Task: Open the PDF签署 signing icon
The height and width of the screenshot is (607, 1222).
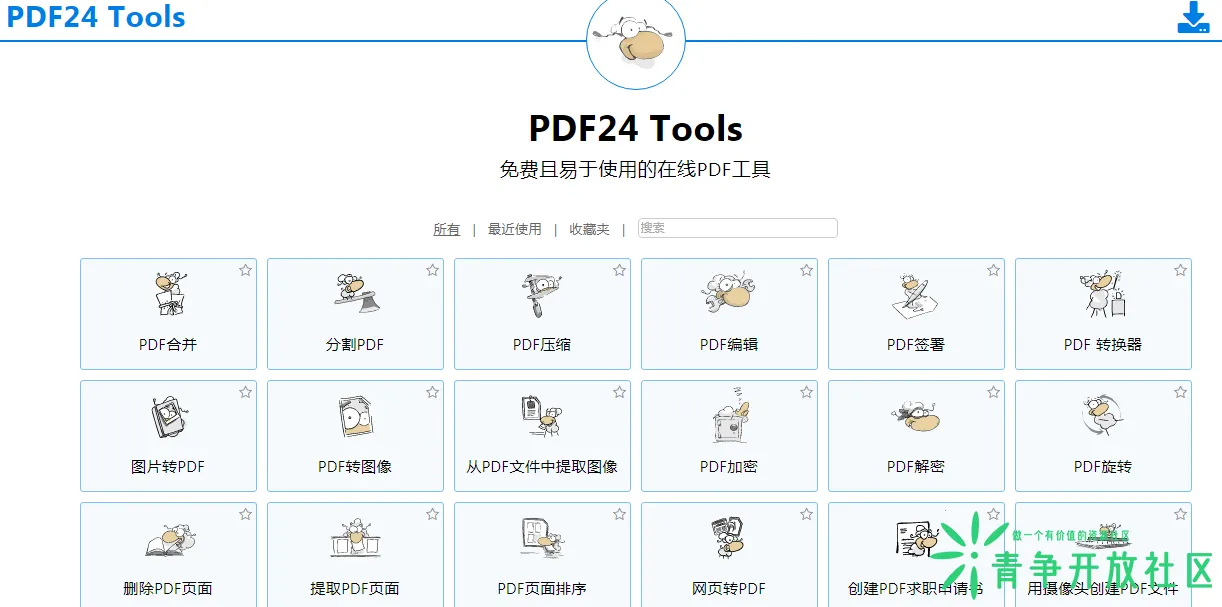Action: (x=916, y=295)
